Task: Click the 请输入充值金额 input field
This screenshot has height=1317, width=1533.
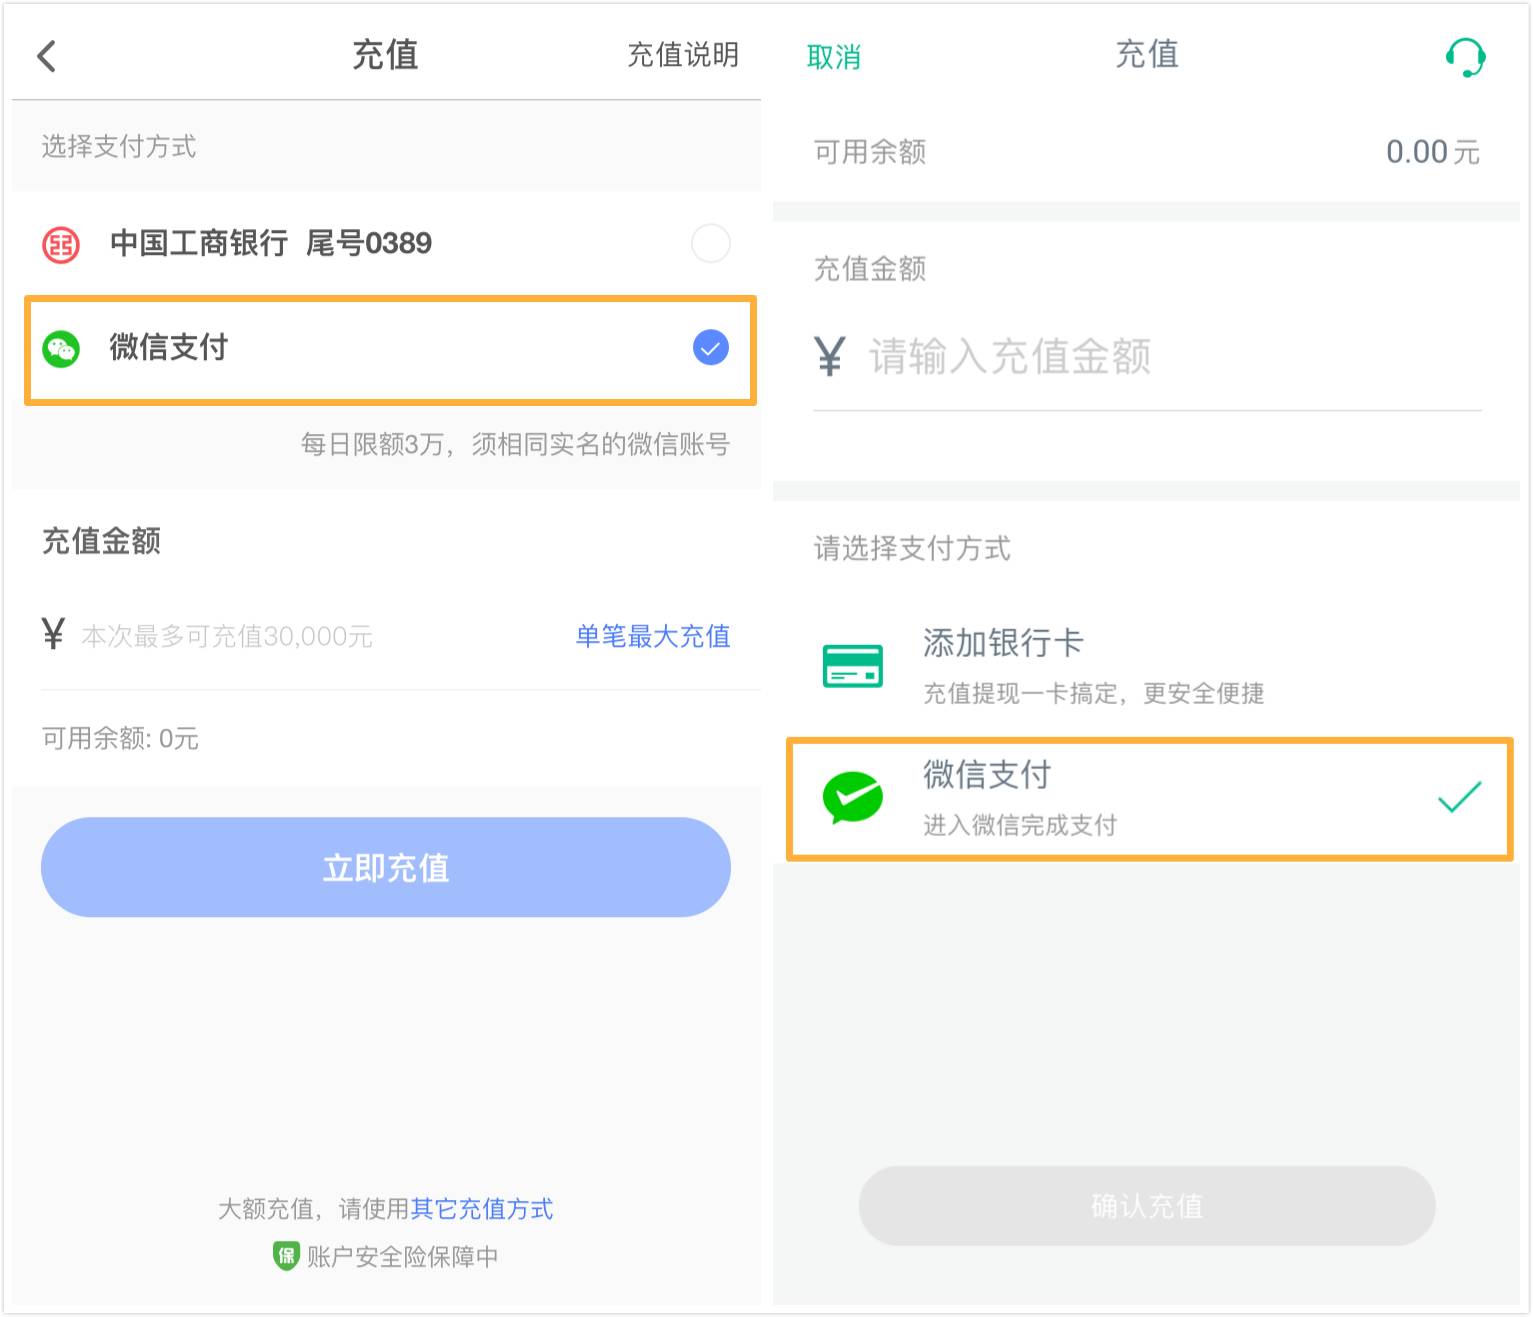Action: pyautogui.click(x=1010, y=356)
